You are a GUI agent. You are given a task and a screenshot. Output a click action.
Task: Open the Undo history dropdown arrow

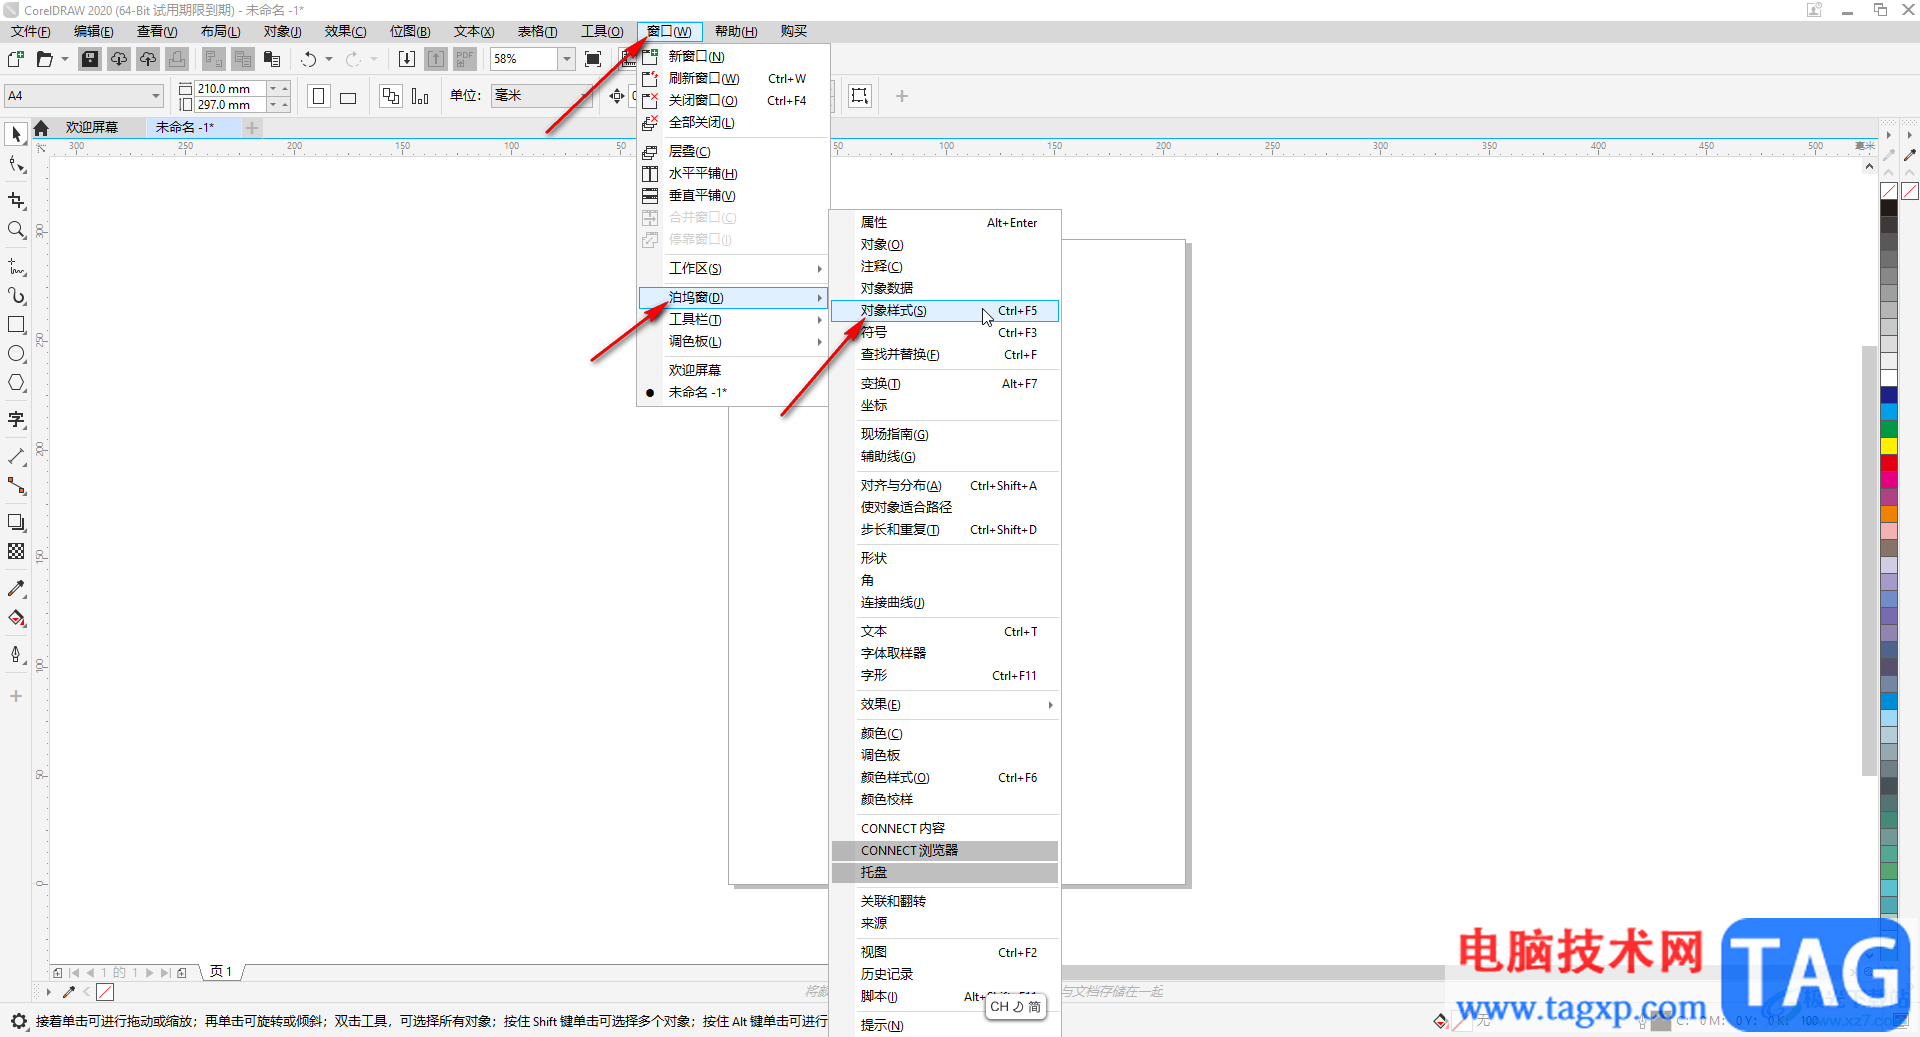click(329, 59)
